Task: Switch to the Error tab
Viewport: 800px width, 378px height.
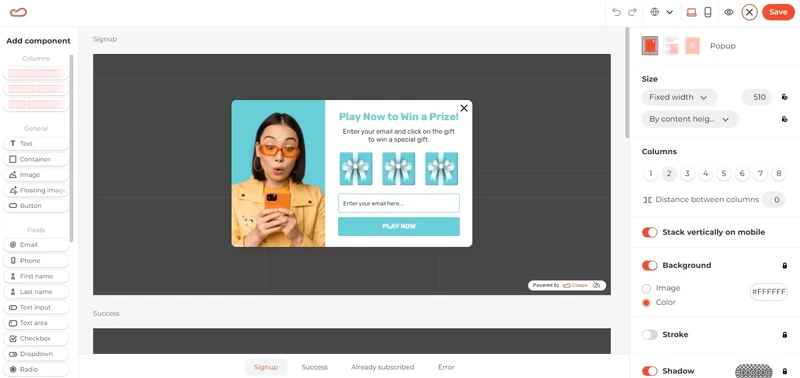Action: click(446, 367)
